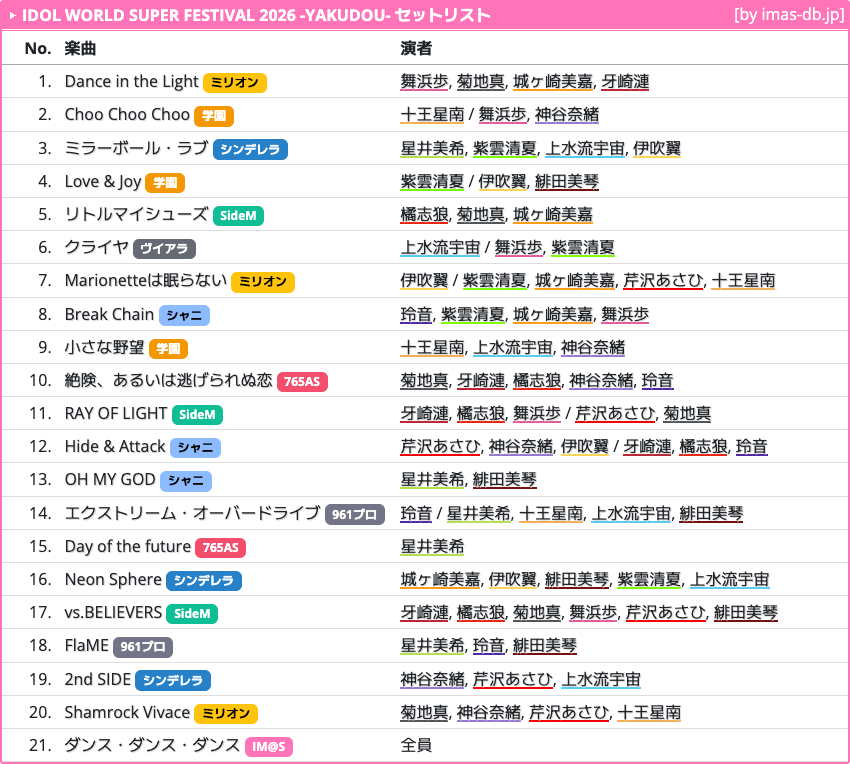Image resolution: width=850 pixels, height=764 pixels.
Task: Open 星井美希 in the ミラーボール・ラブ row
Action: [433, 148]
